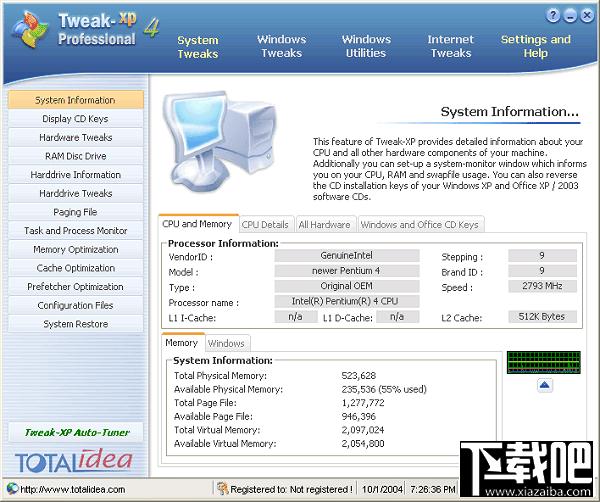Click Available Page File value 946,396
This screenshot has width=600, height=502.
pos(359,416)
